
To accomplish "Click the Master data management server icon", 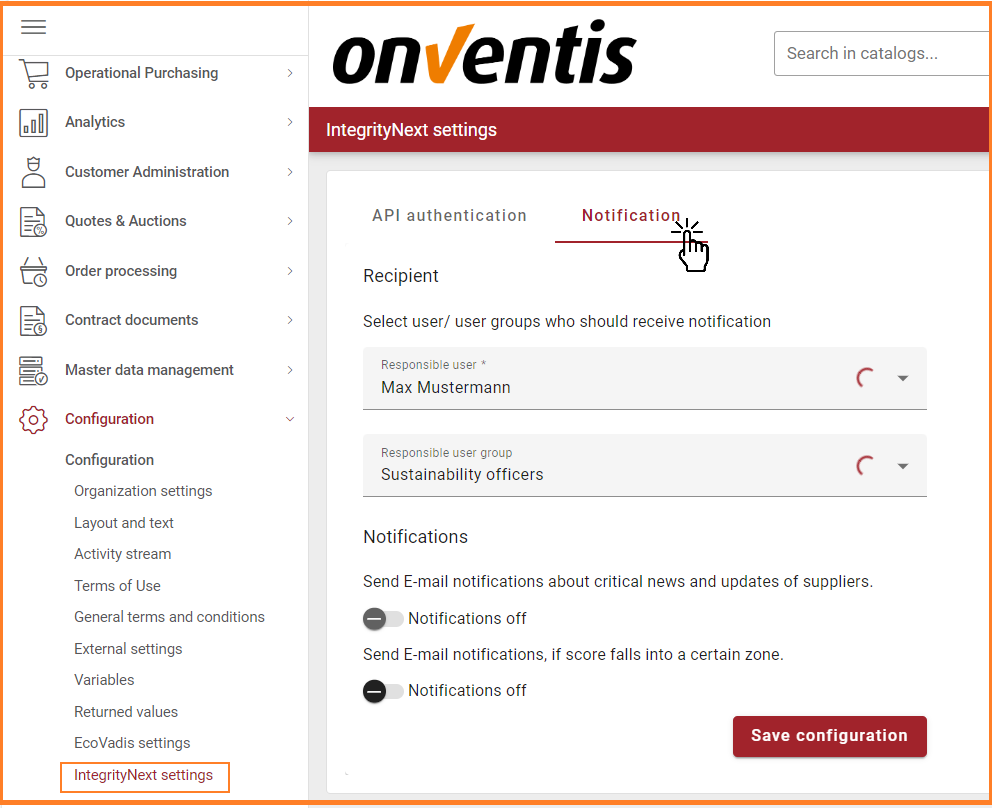I will (34, 370).
